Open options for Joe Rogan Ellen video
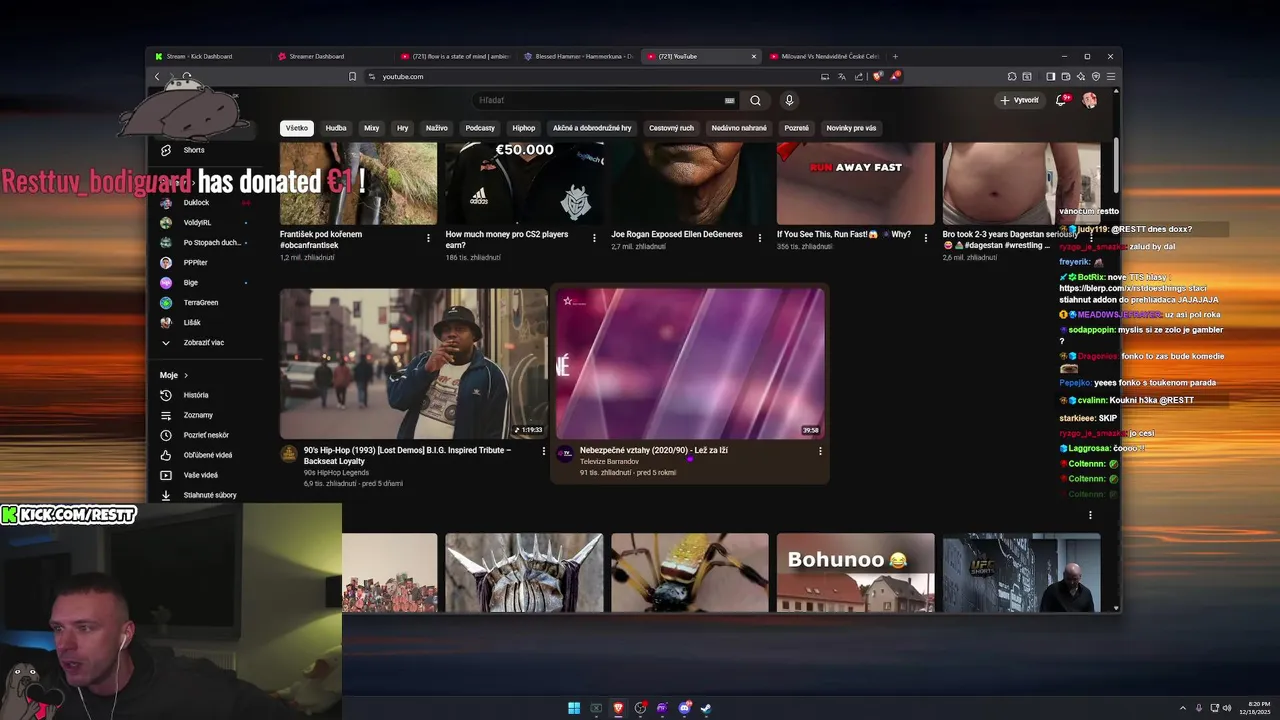The height and width of the screenshot is (720, 1280). point(759,238)
